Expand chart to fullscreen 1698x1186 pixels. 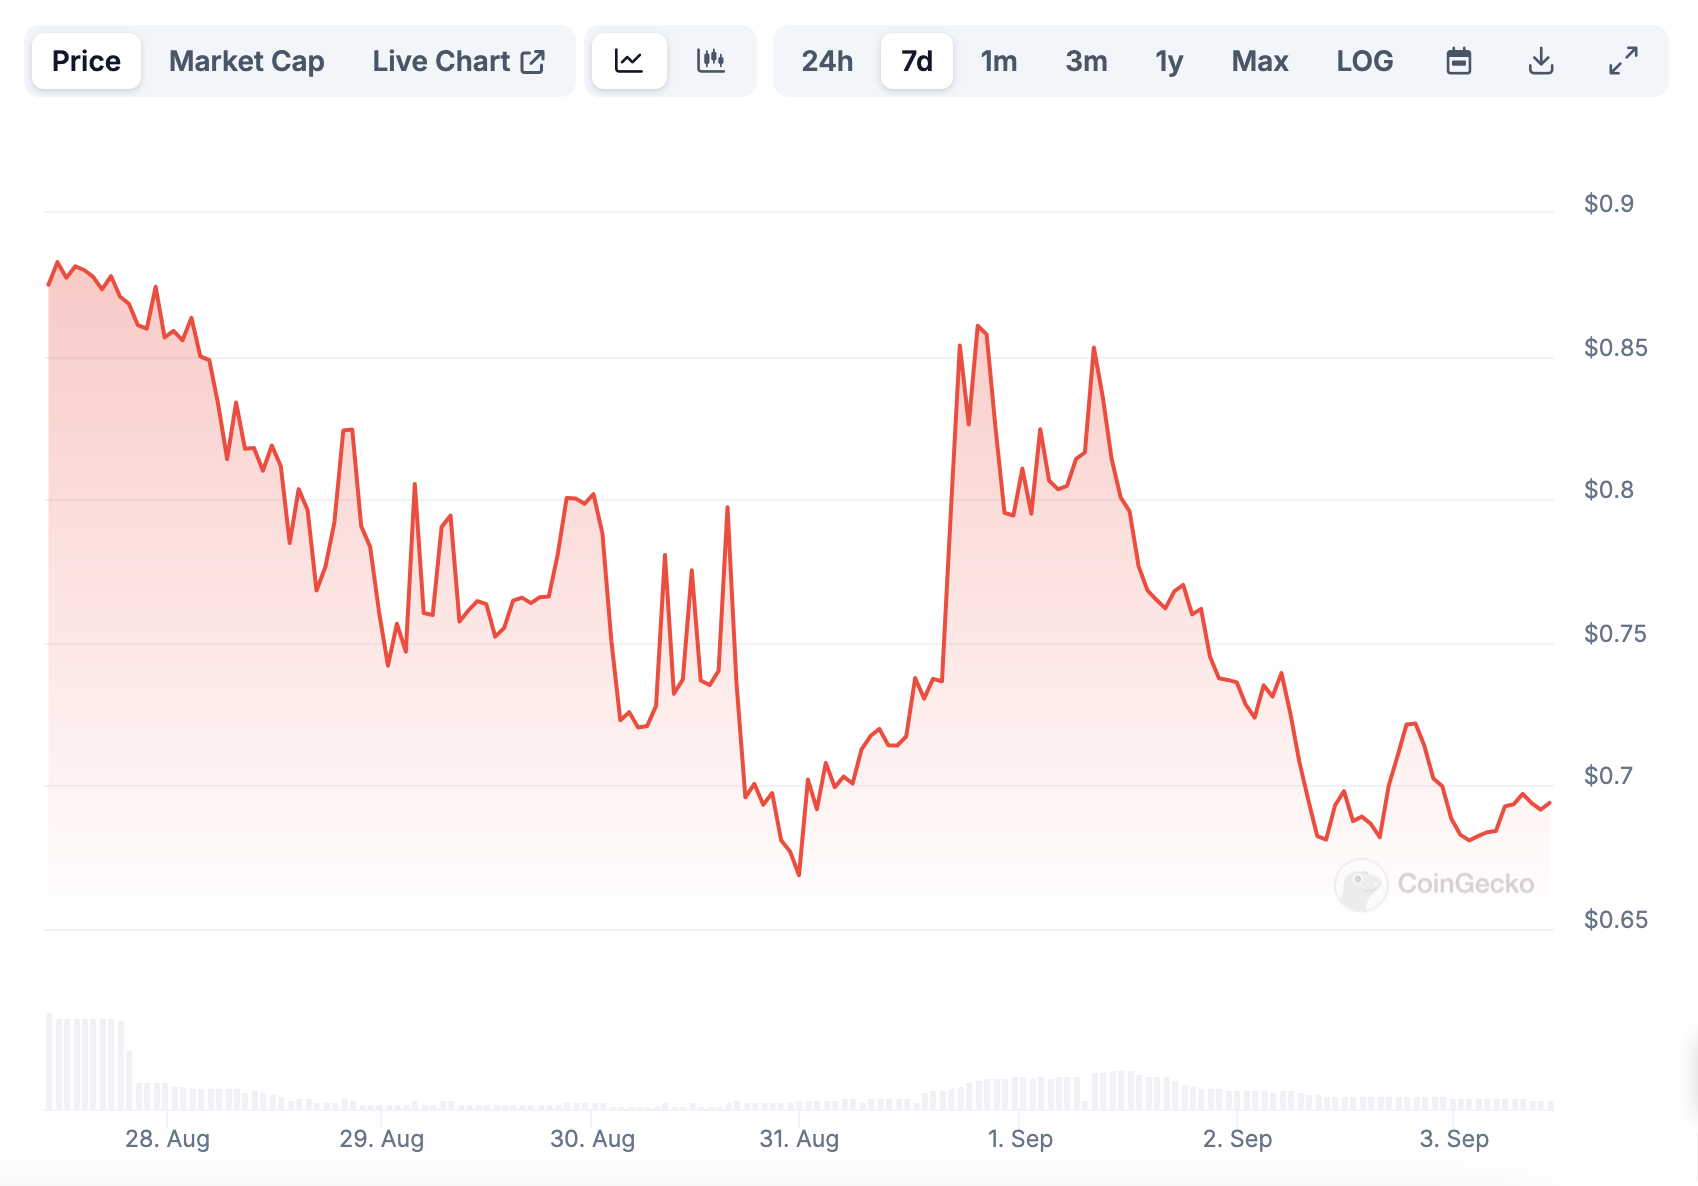click(1623, 61)
